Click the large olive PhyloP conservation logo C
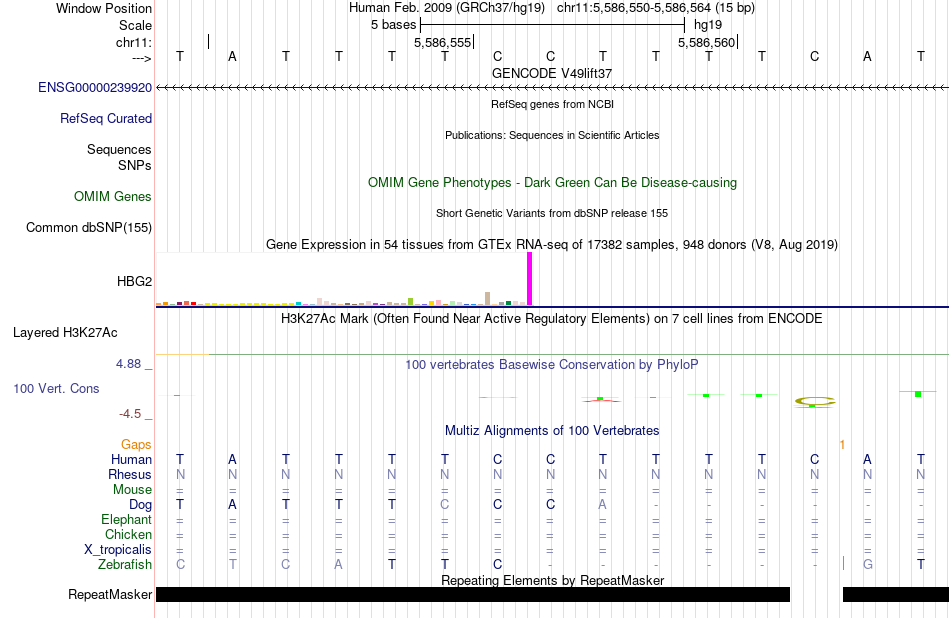950x618 pixels. (x=815, y=401)
